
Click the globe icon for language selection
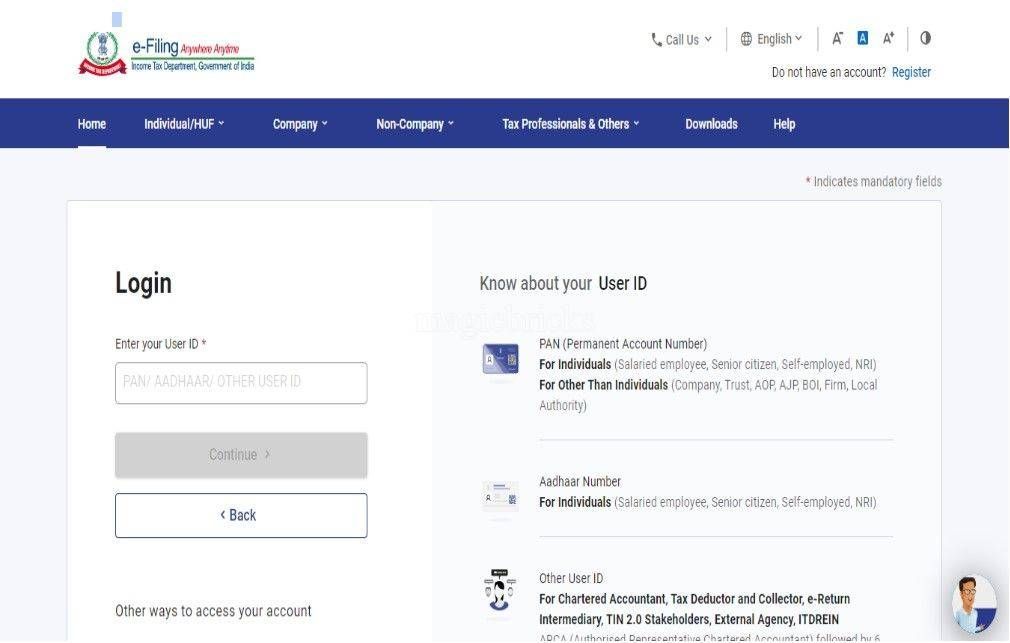(745, 39)
